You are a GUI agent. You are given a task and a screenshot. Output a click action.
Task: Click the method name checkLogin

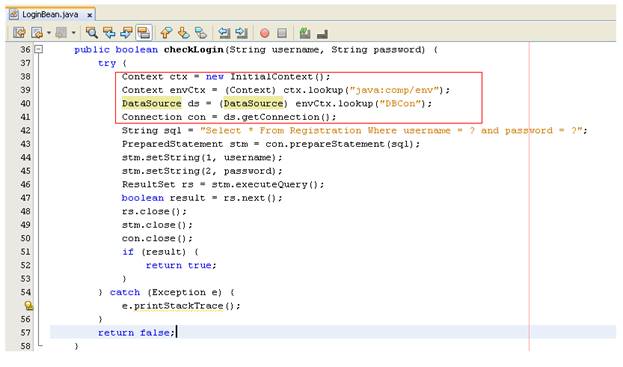coord(194,50)
